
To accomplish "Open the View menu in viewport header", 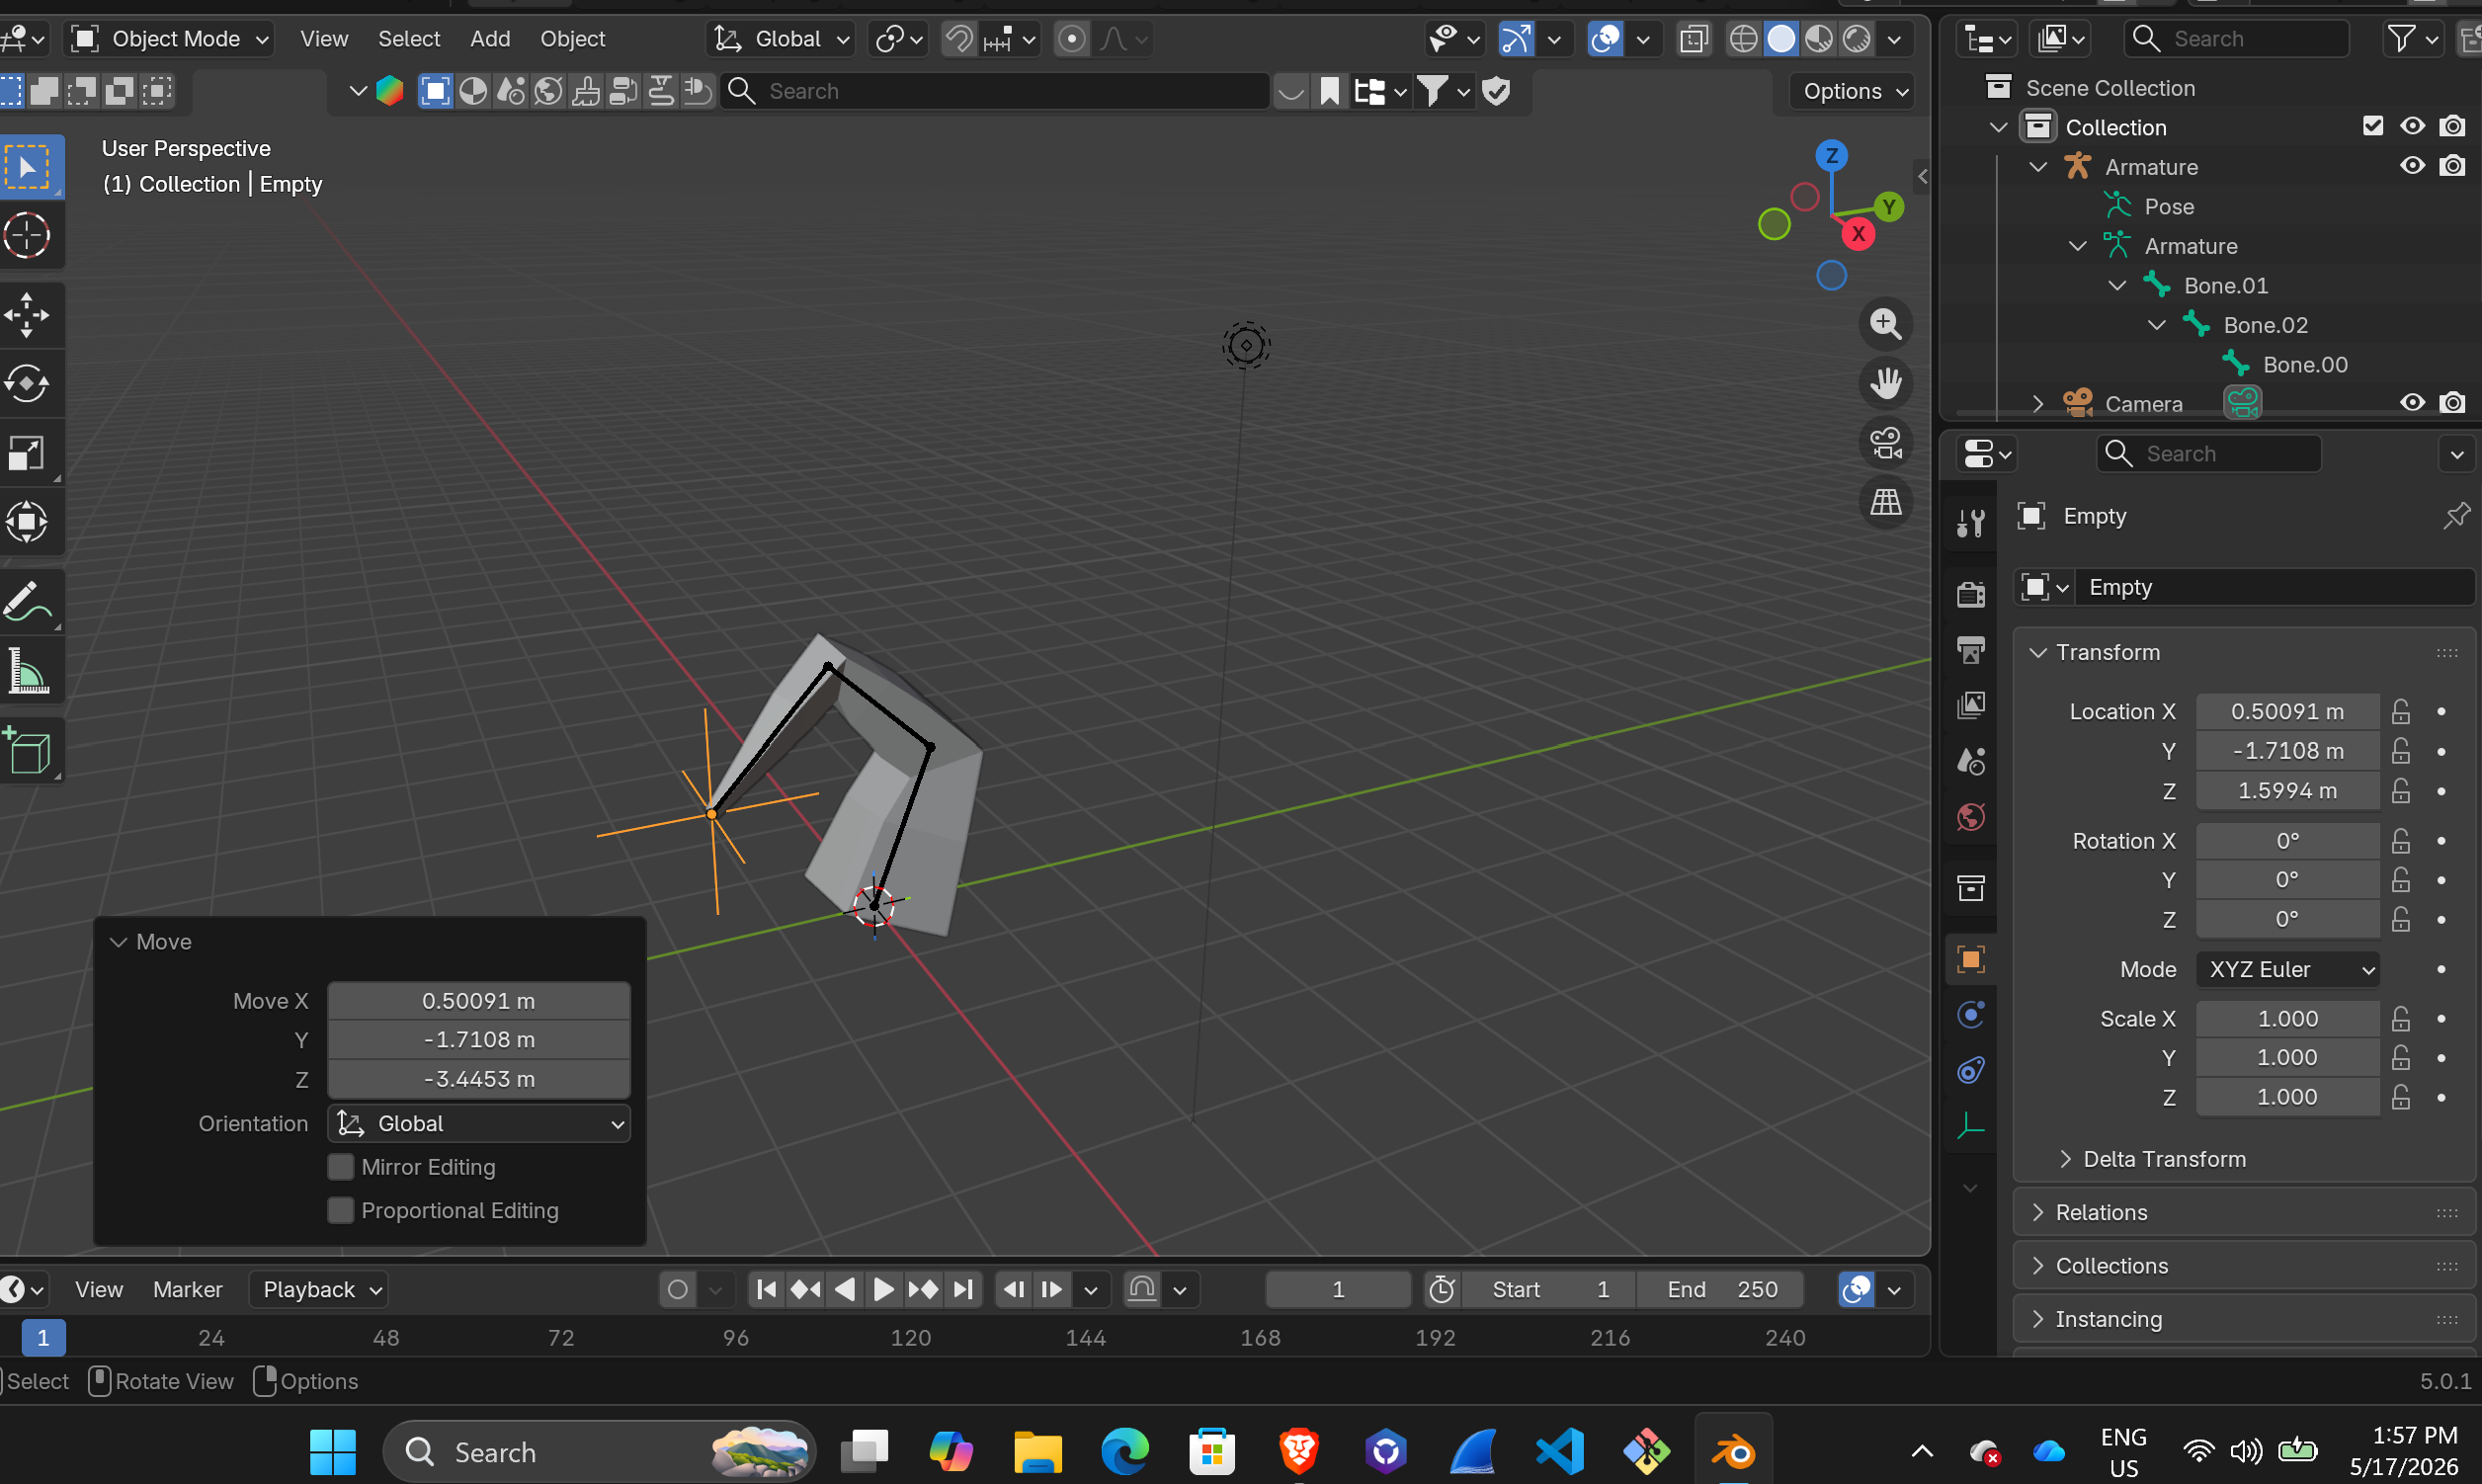I will click(324, 39).
